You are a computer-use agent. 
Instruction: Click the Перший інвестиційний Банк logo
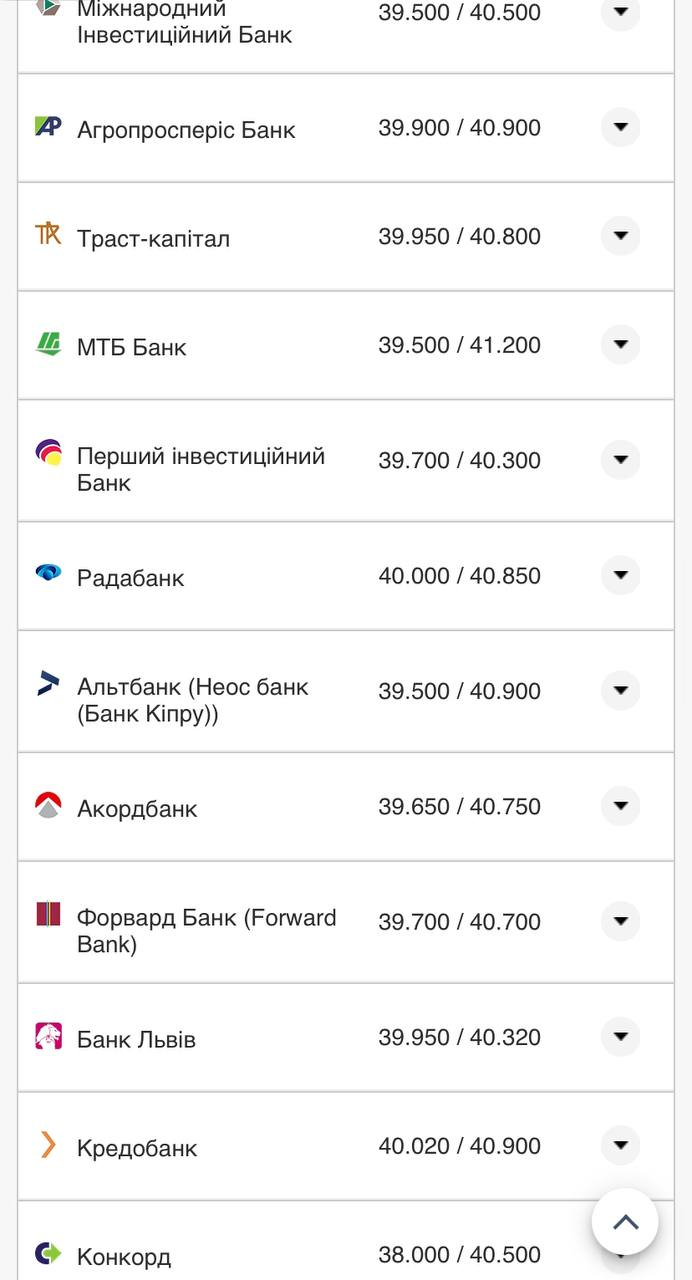click(48, 454)
